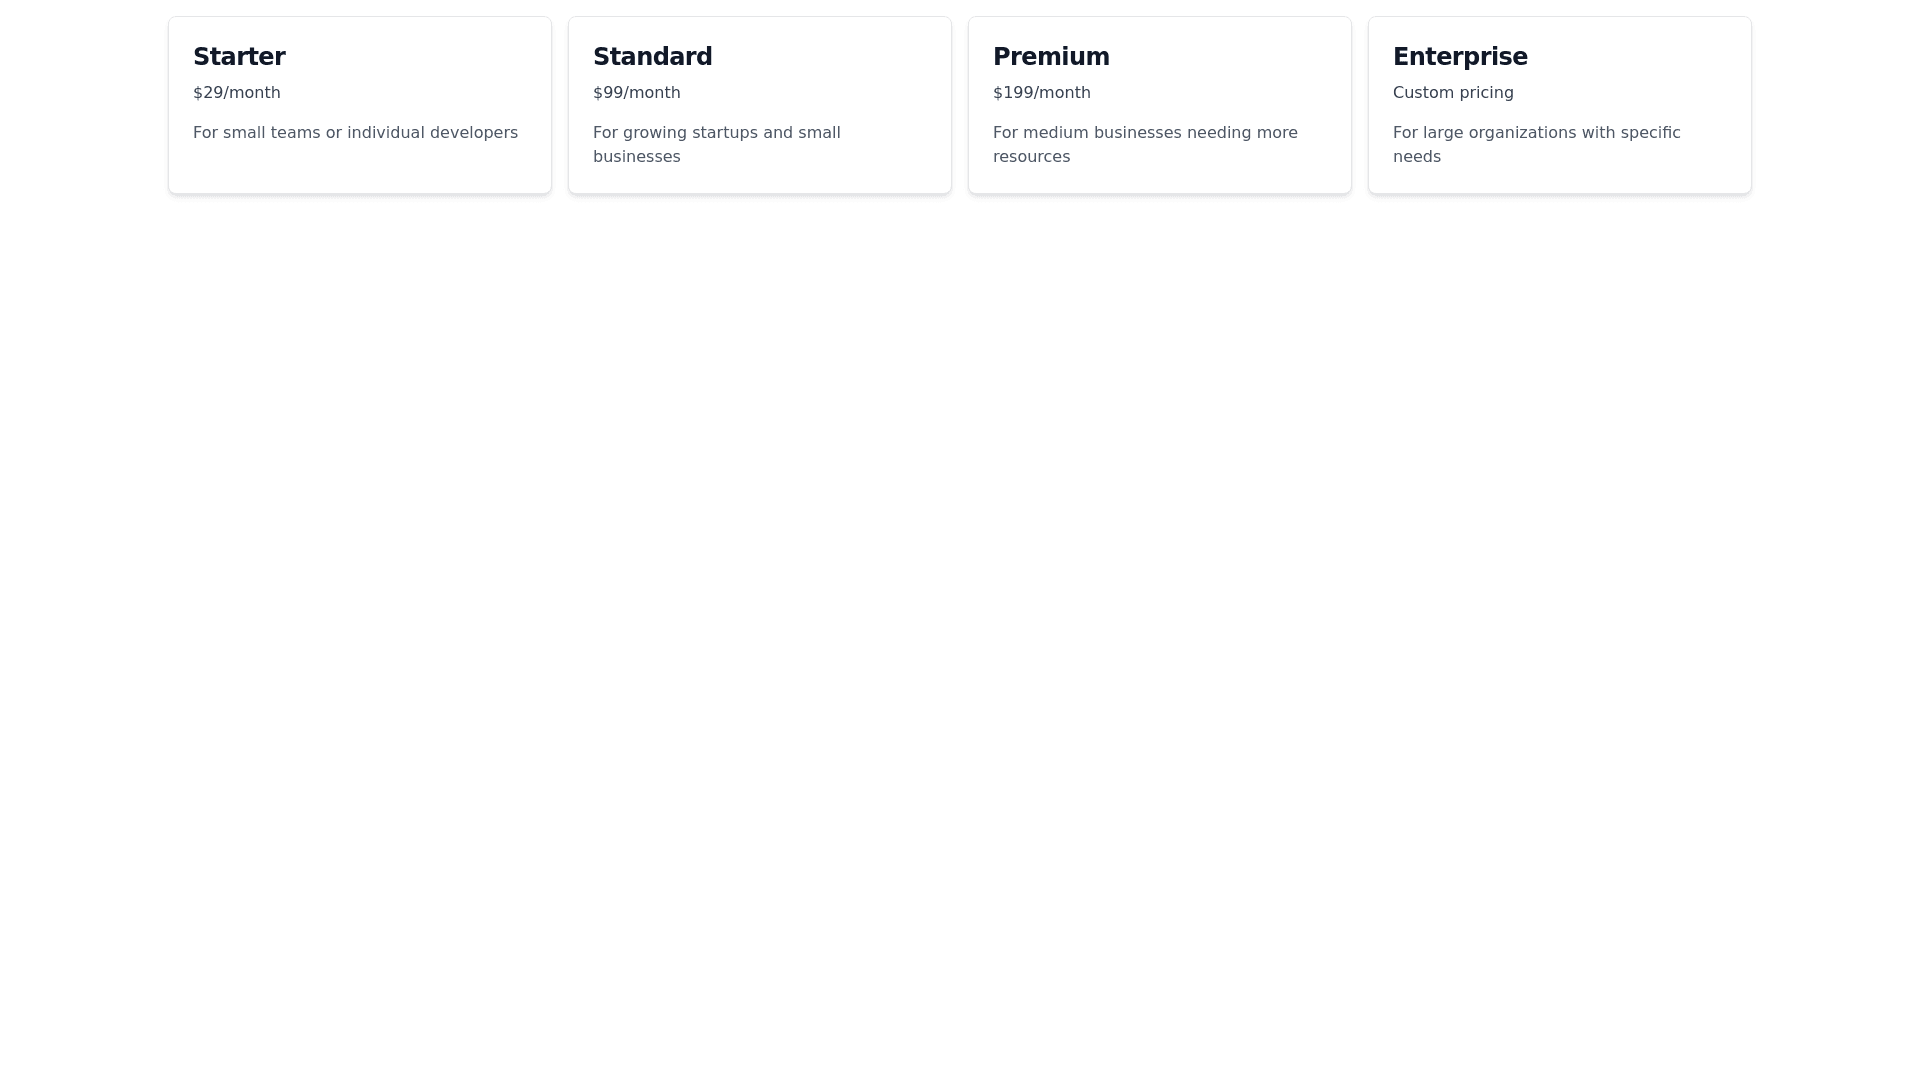Click the growing startups description text

pyautogui.click(x=716, y=144)
